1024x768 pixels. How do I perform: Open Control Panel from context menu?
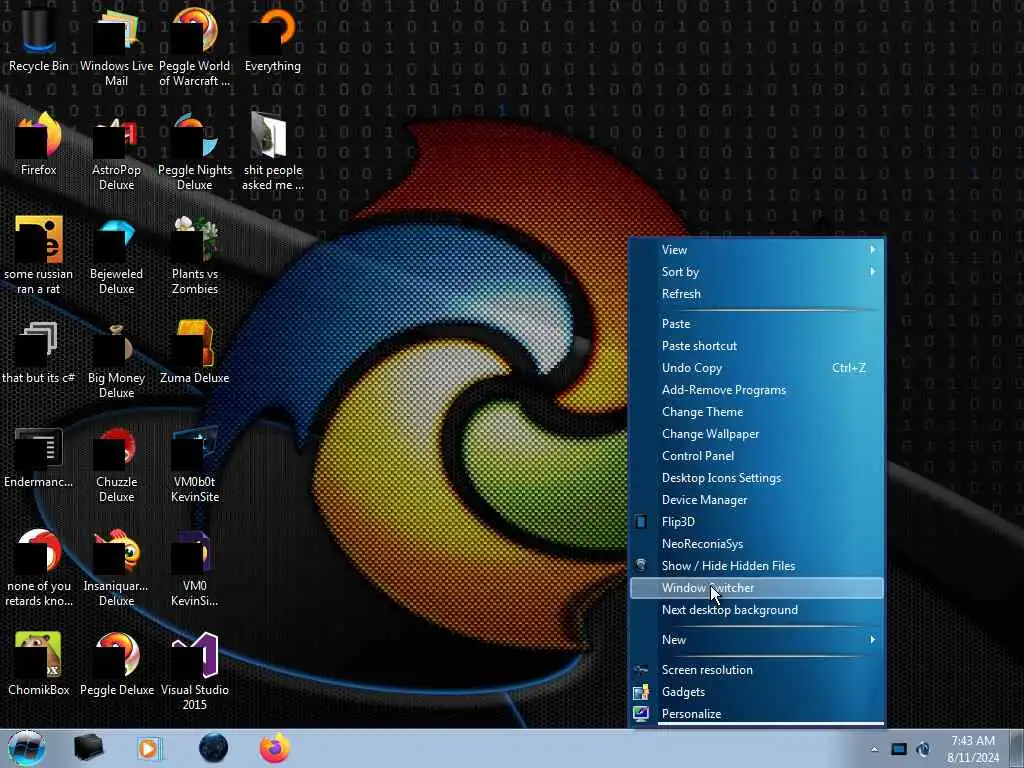pyautogui.click(x=757, y=456)
